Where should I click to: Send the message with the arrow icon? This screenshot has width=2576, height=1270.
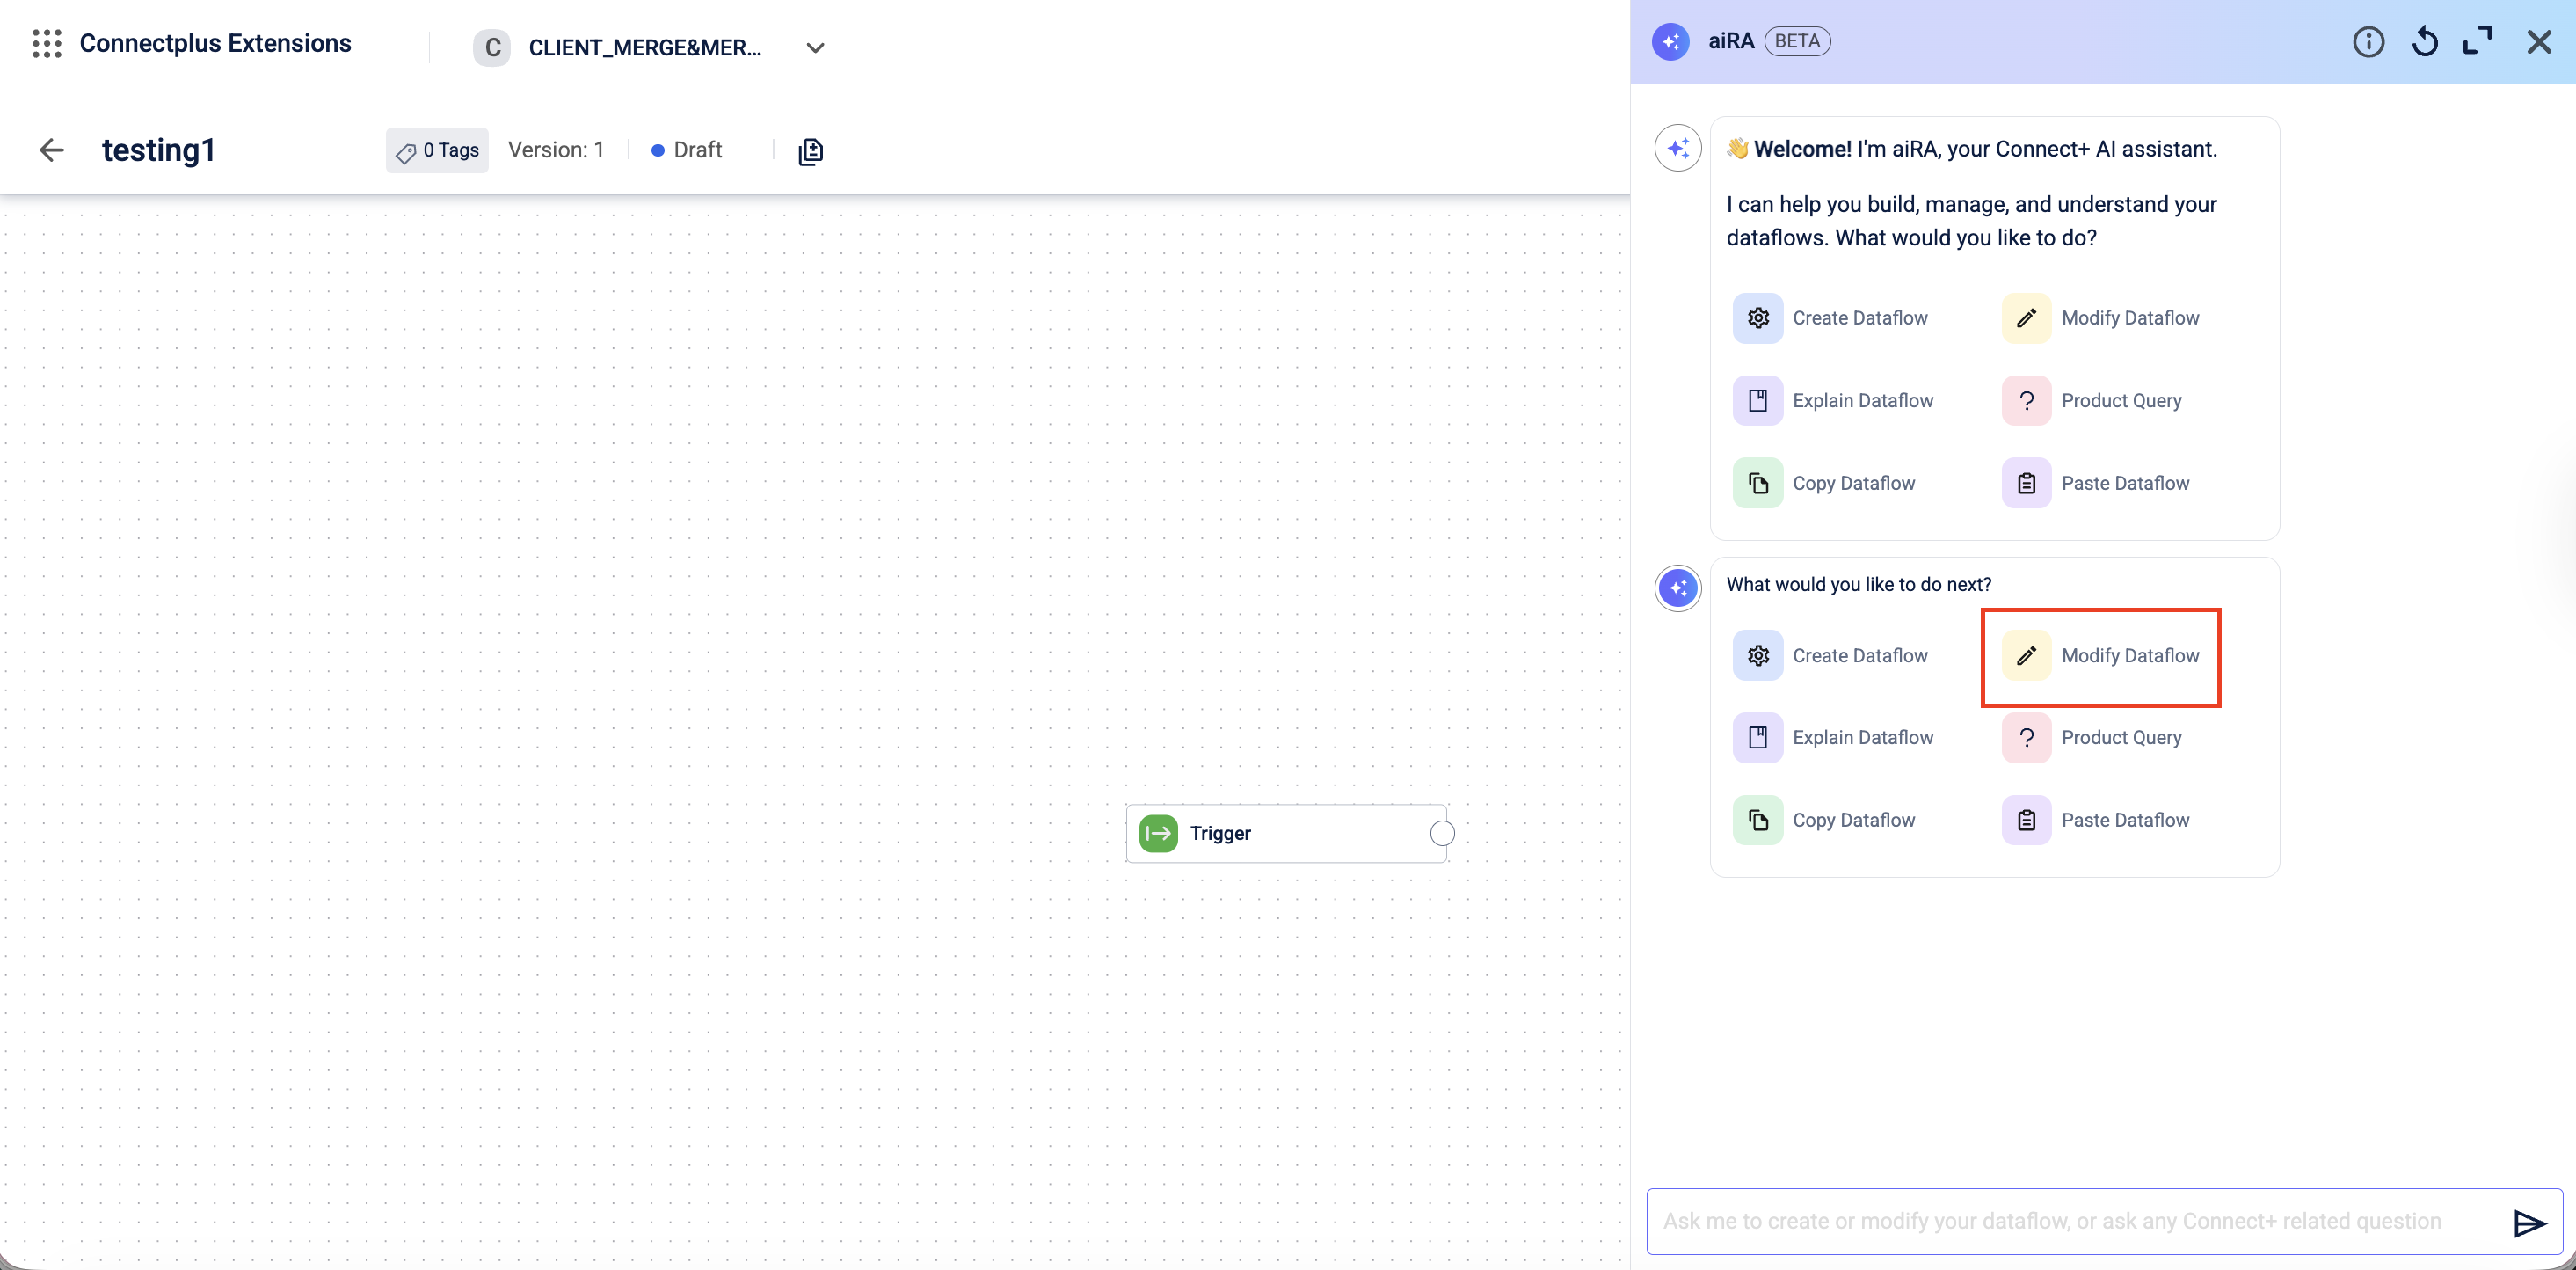2528,1222
